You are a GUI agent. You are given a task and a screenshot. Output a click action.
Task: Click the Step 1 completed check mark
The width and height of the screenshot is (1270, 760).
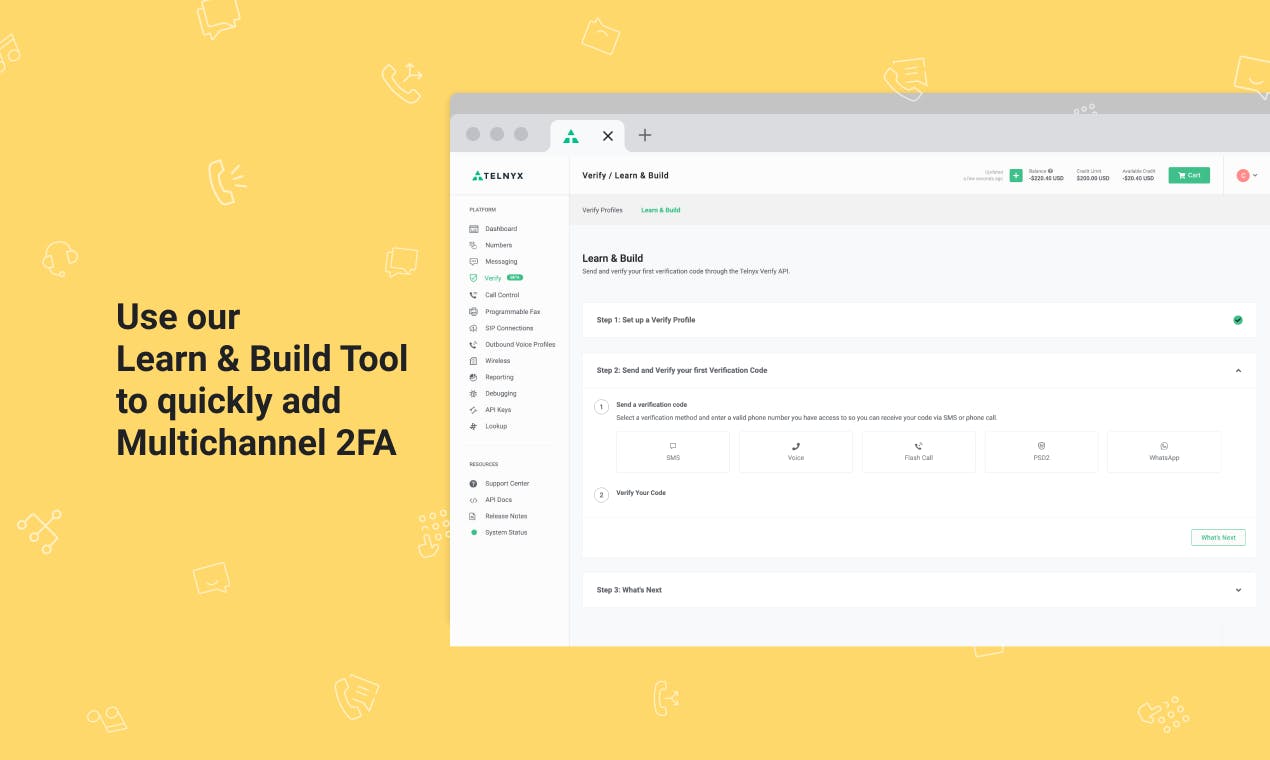point(1238,320)
